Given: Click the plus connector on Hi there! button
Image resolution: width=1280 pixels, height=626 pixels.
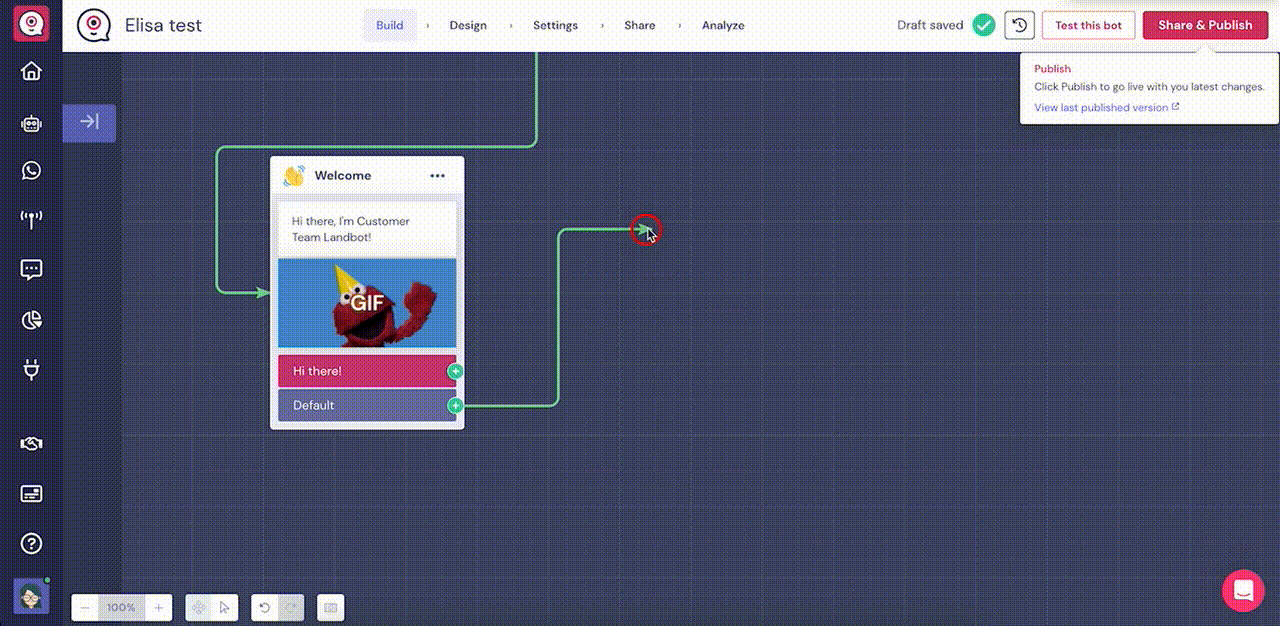Looking at the screenshot, I should (x=455, y=371).
